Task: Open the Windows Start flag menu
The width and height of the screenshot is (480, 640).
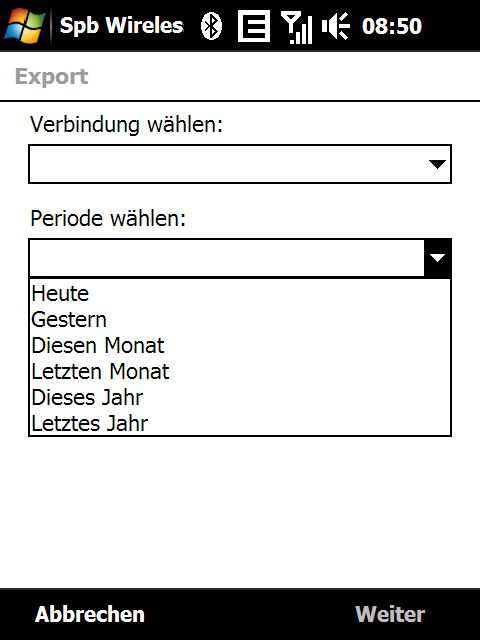Action: [24, 25]
